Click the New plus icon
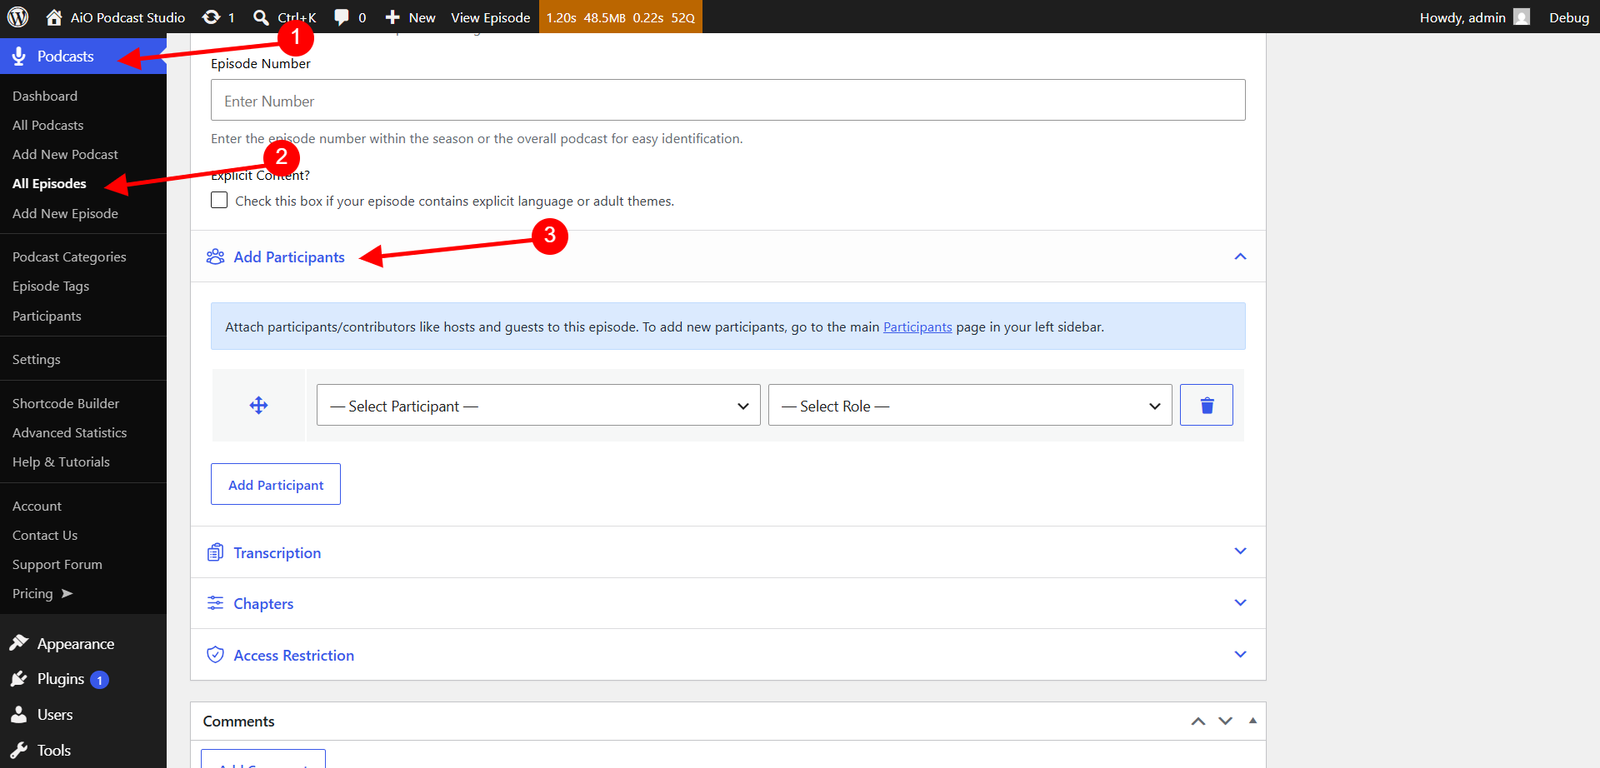The image size is (1600, 768). 393,17
